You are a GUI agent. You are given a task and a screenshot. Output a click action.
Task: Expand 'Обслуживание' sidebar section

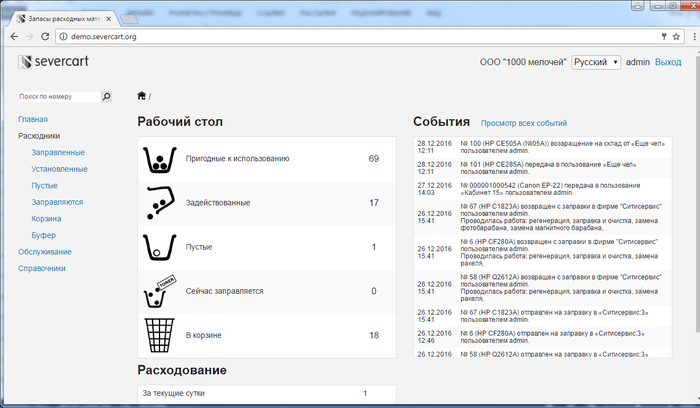[45, 252]
